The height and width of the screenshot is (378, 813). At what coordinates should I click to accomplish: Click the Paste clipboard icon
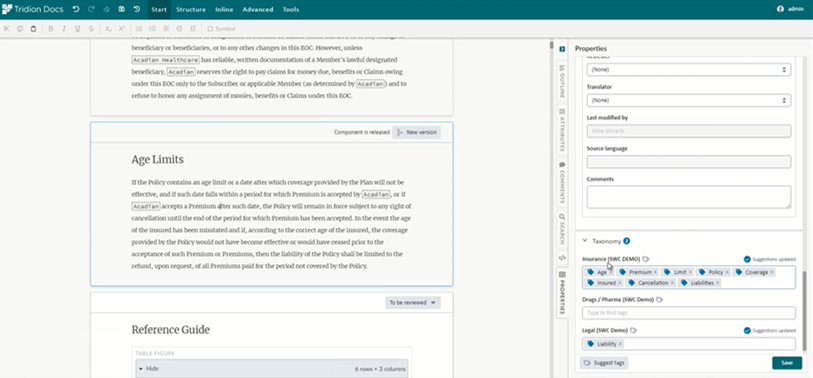coord(33,29)
